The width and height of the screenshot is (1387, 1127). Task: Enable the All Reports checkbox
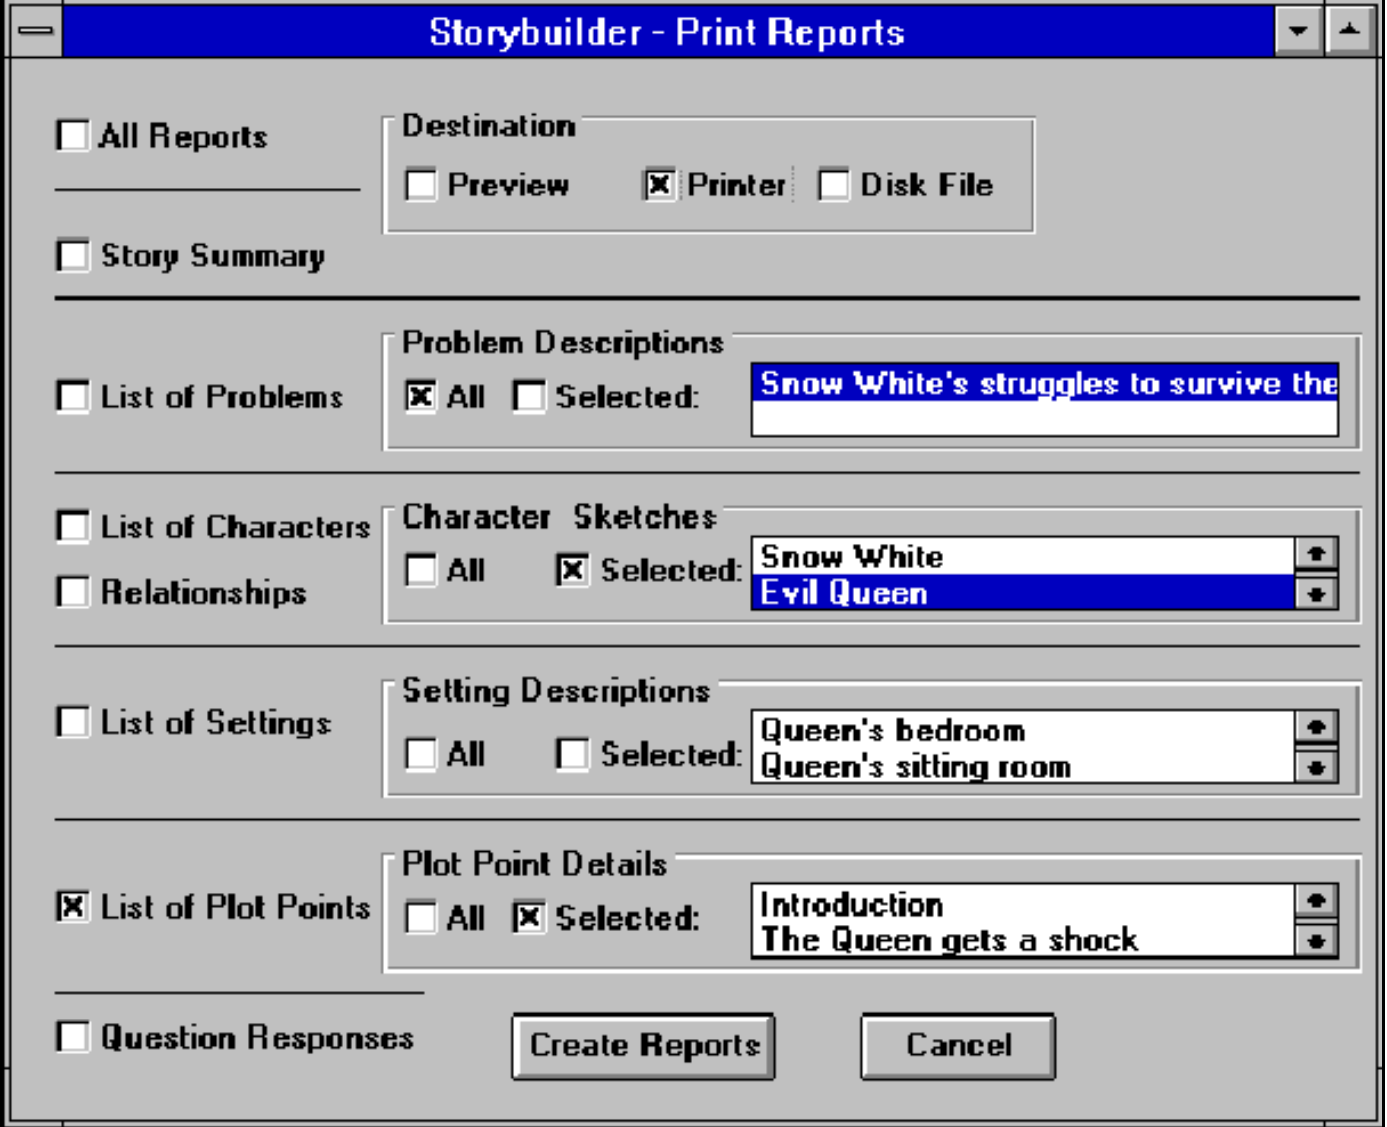click(71, 137)
